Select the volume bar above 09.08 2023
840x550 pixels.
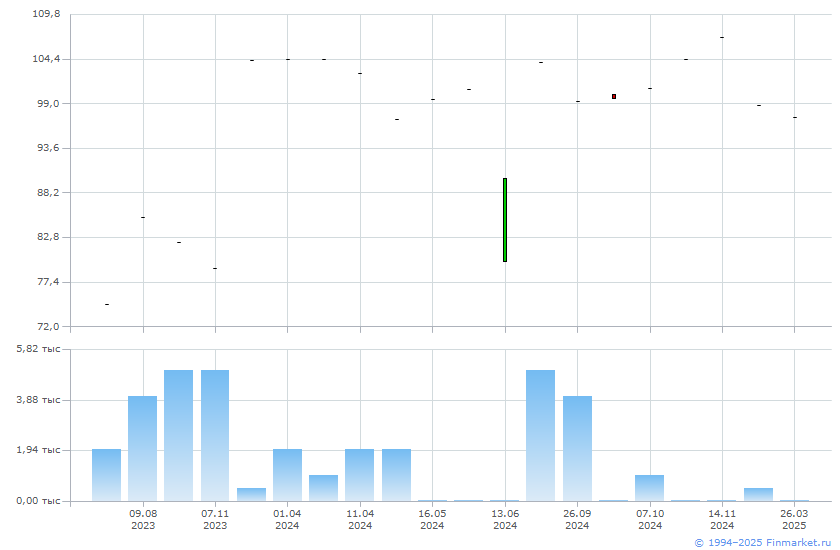pyautogui.click(x=142, y=449)
